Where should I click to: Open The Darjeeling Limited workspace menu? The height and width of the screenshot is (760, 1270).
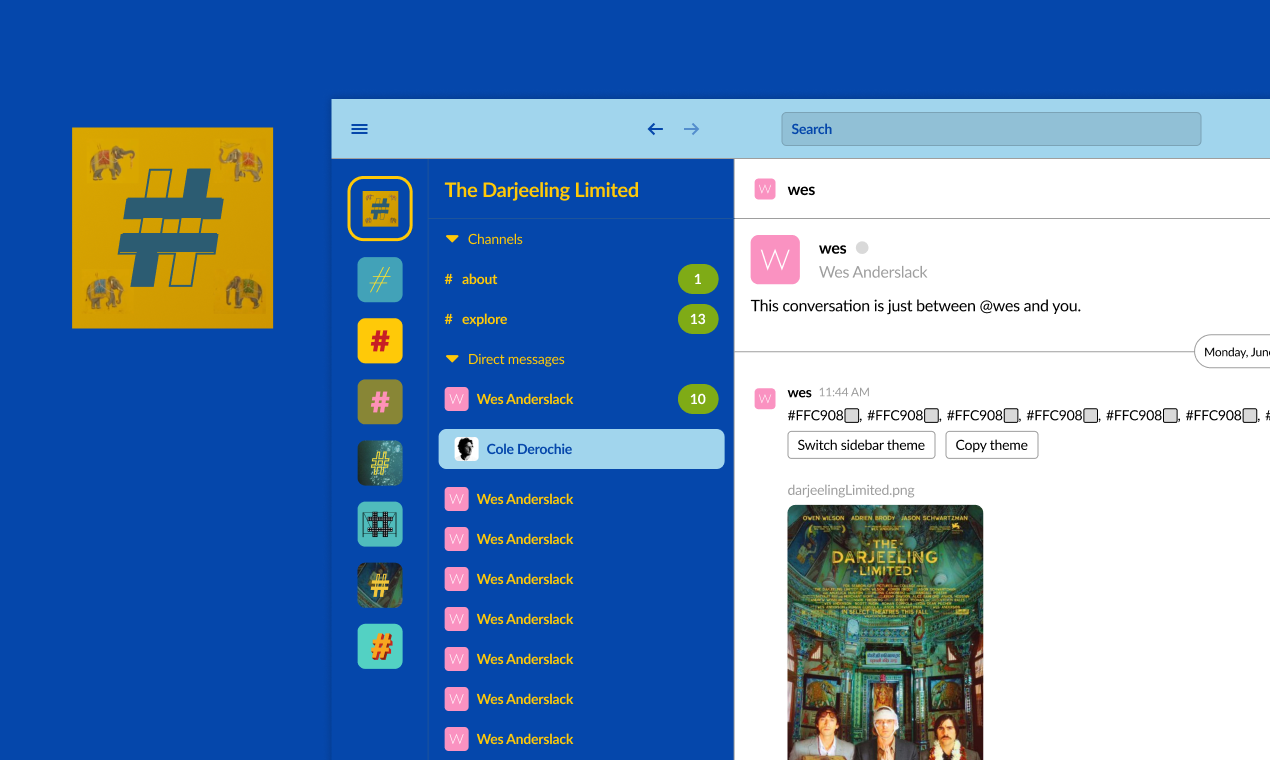[541, 190]
